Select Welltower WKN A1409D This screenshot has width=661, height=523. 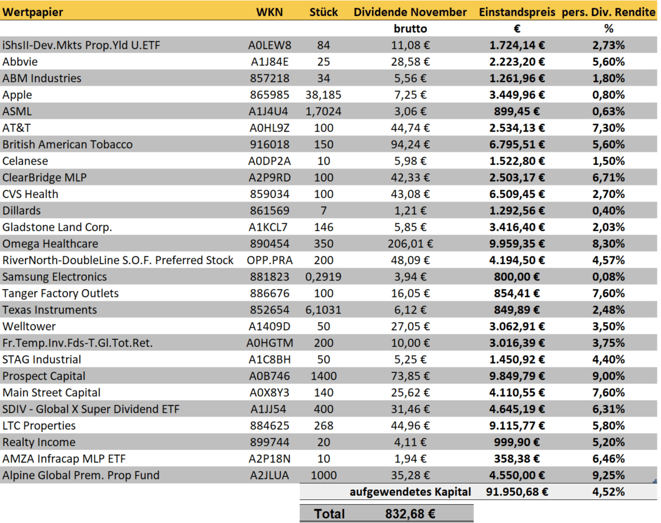click(269, 326)
